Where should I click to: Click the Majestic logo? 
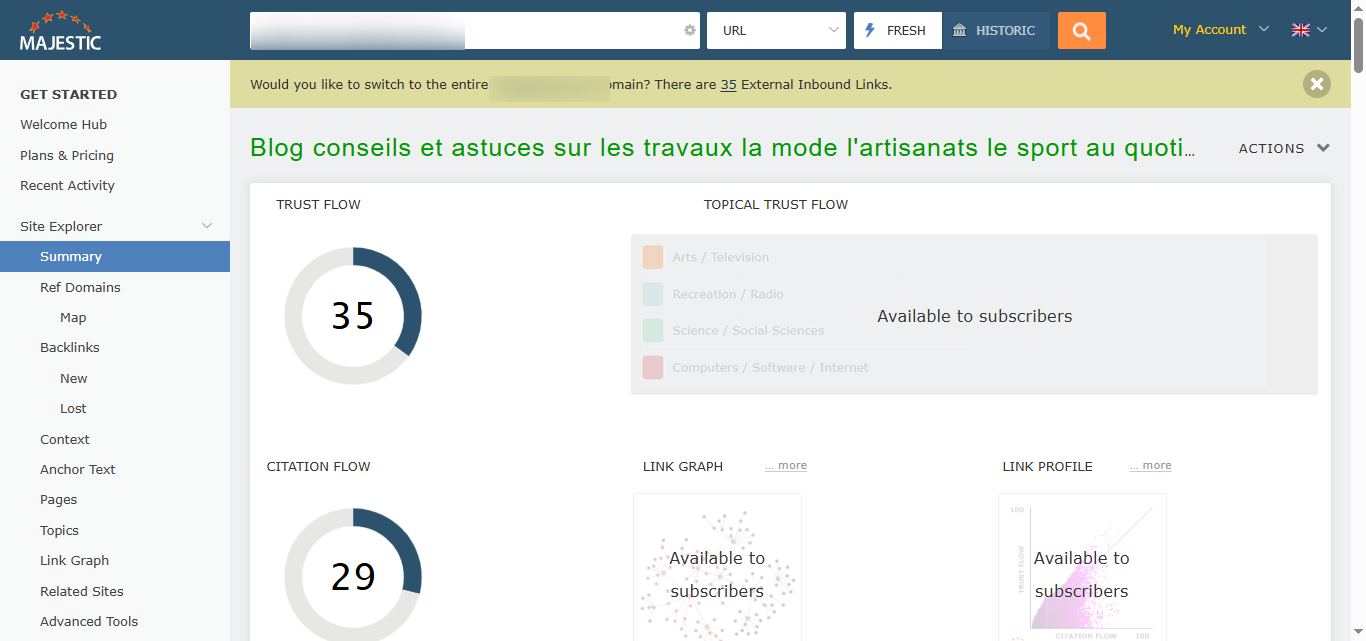[61, 31]
